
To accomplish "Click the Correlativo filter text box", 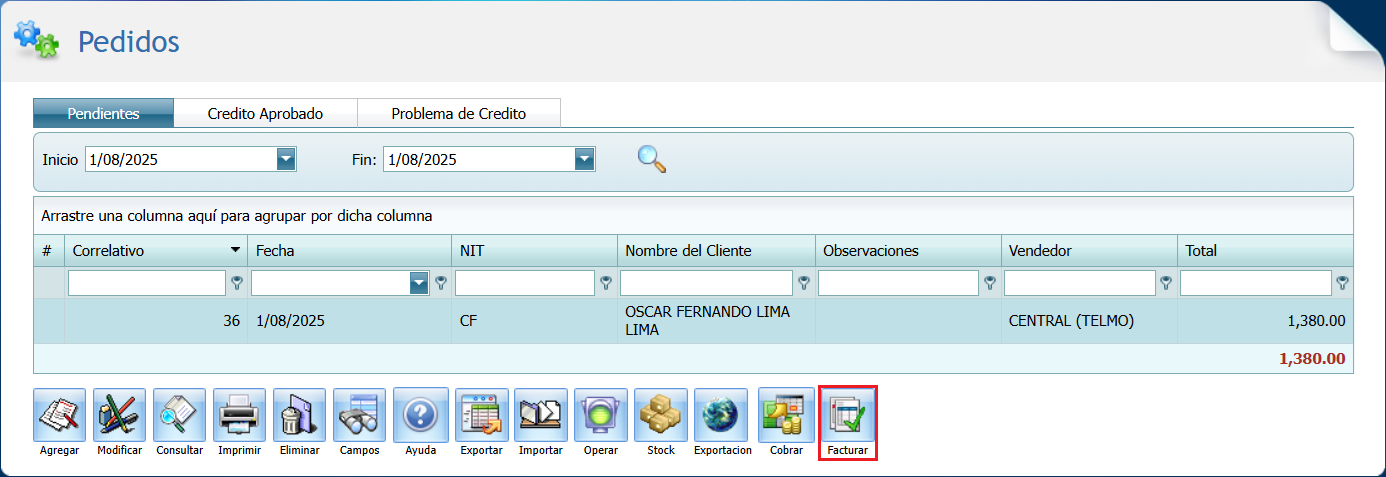I will (x=147, y=283).
